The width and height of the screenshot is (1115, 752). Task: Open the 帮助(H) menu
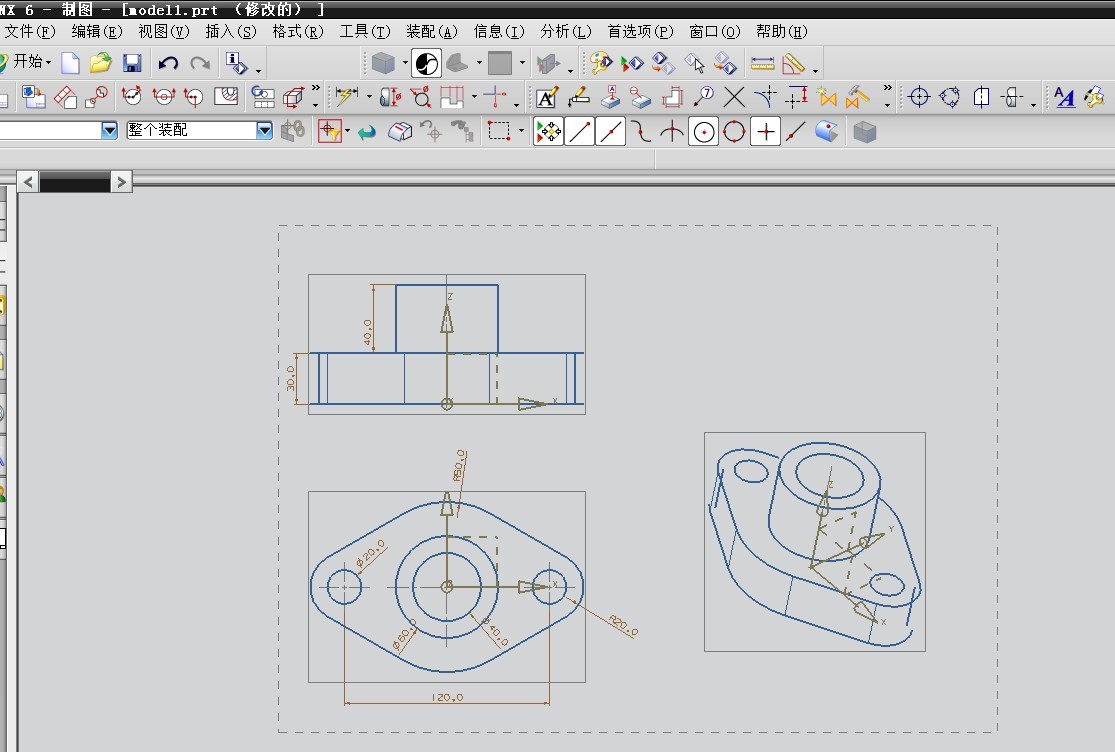pyautogui.click(x=782, y=32)
